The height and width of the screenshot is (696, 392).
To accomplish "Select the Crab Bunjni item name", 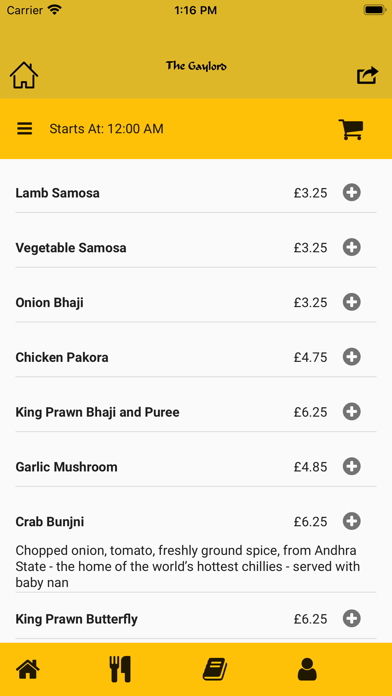I will tap(50, 522).
